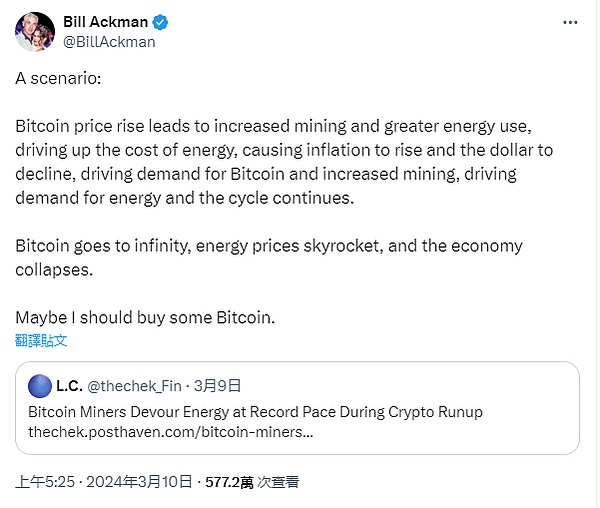The image size is (600, 508).
Task: Click the 2024年3月10日 post date
Action: click(141, 481)
